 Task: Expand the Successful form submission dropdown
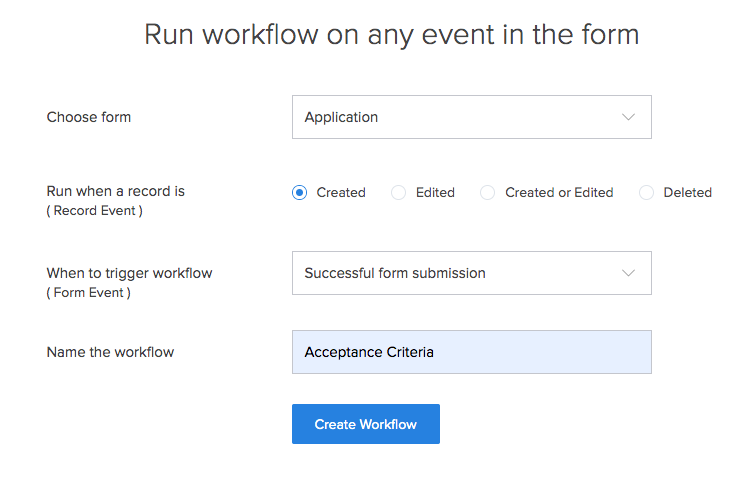click(471, 273)
